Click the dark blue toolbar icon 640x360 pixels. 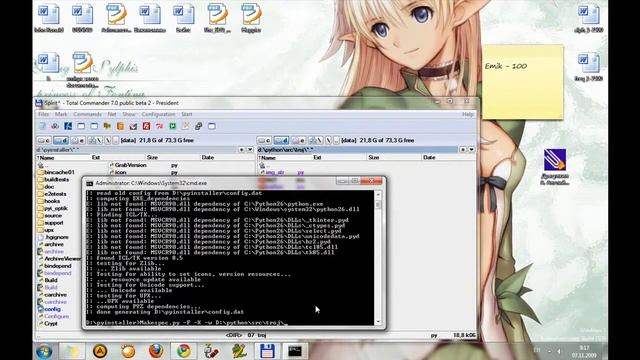68,126
